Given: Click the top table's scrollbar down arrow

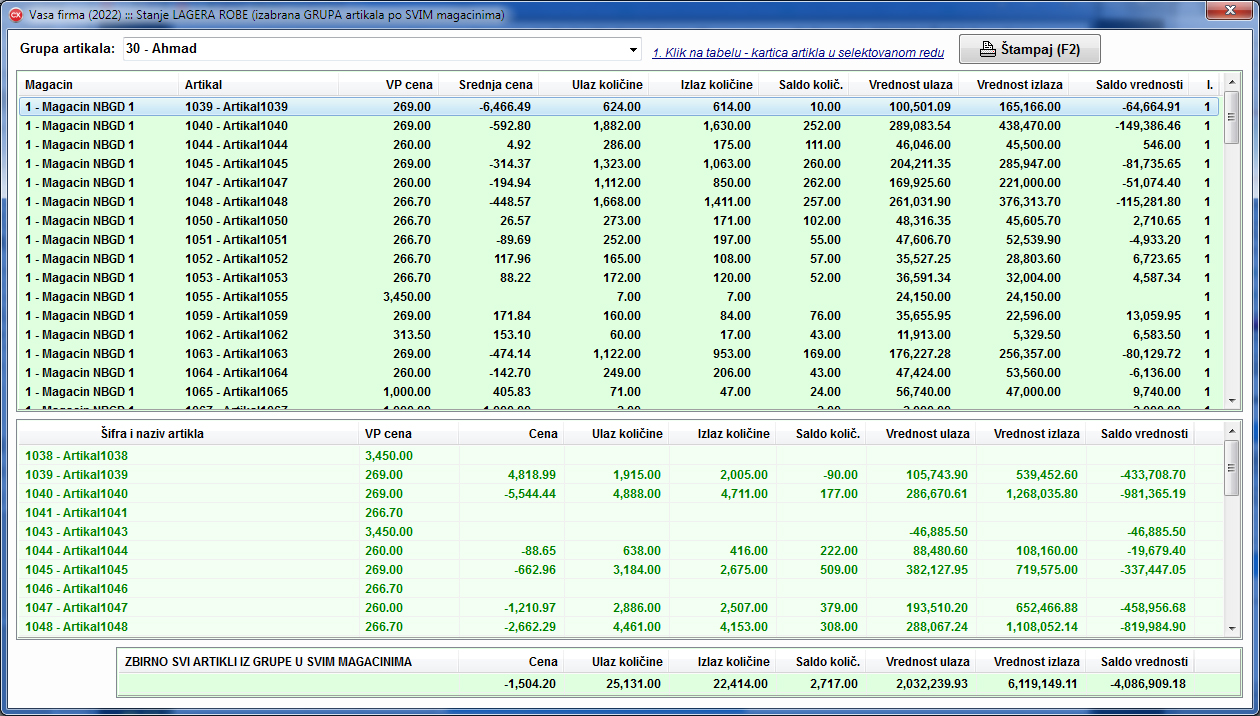Looking at the screenshot, I should [1232, 401].
